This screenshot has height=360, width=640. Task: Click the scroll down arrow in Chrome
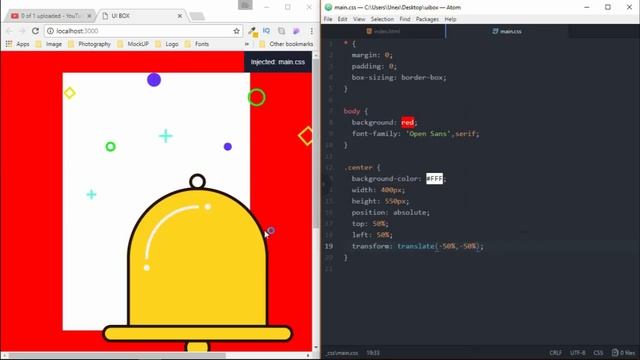coord(316,347)
